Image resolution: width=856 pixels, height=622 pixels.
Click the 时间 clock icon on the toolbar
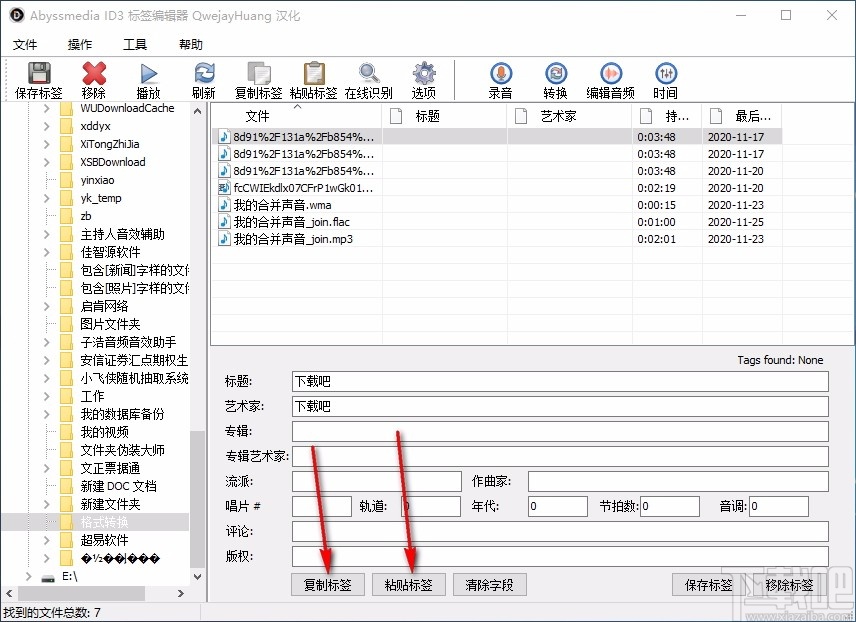pos(666,74)
